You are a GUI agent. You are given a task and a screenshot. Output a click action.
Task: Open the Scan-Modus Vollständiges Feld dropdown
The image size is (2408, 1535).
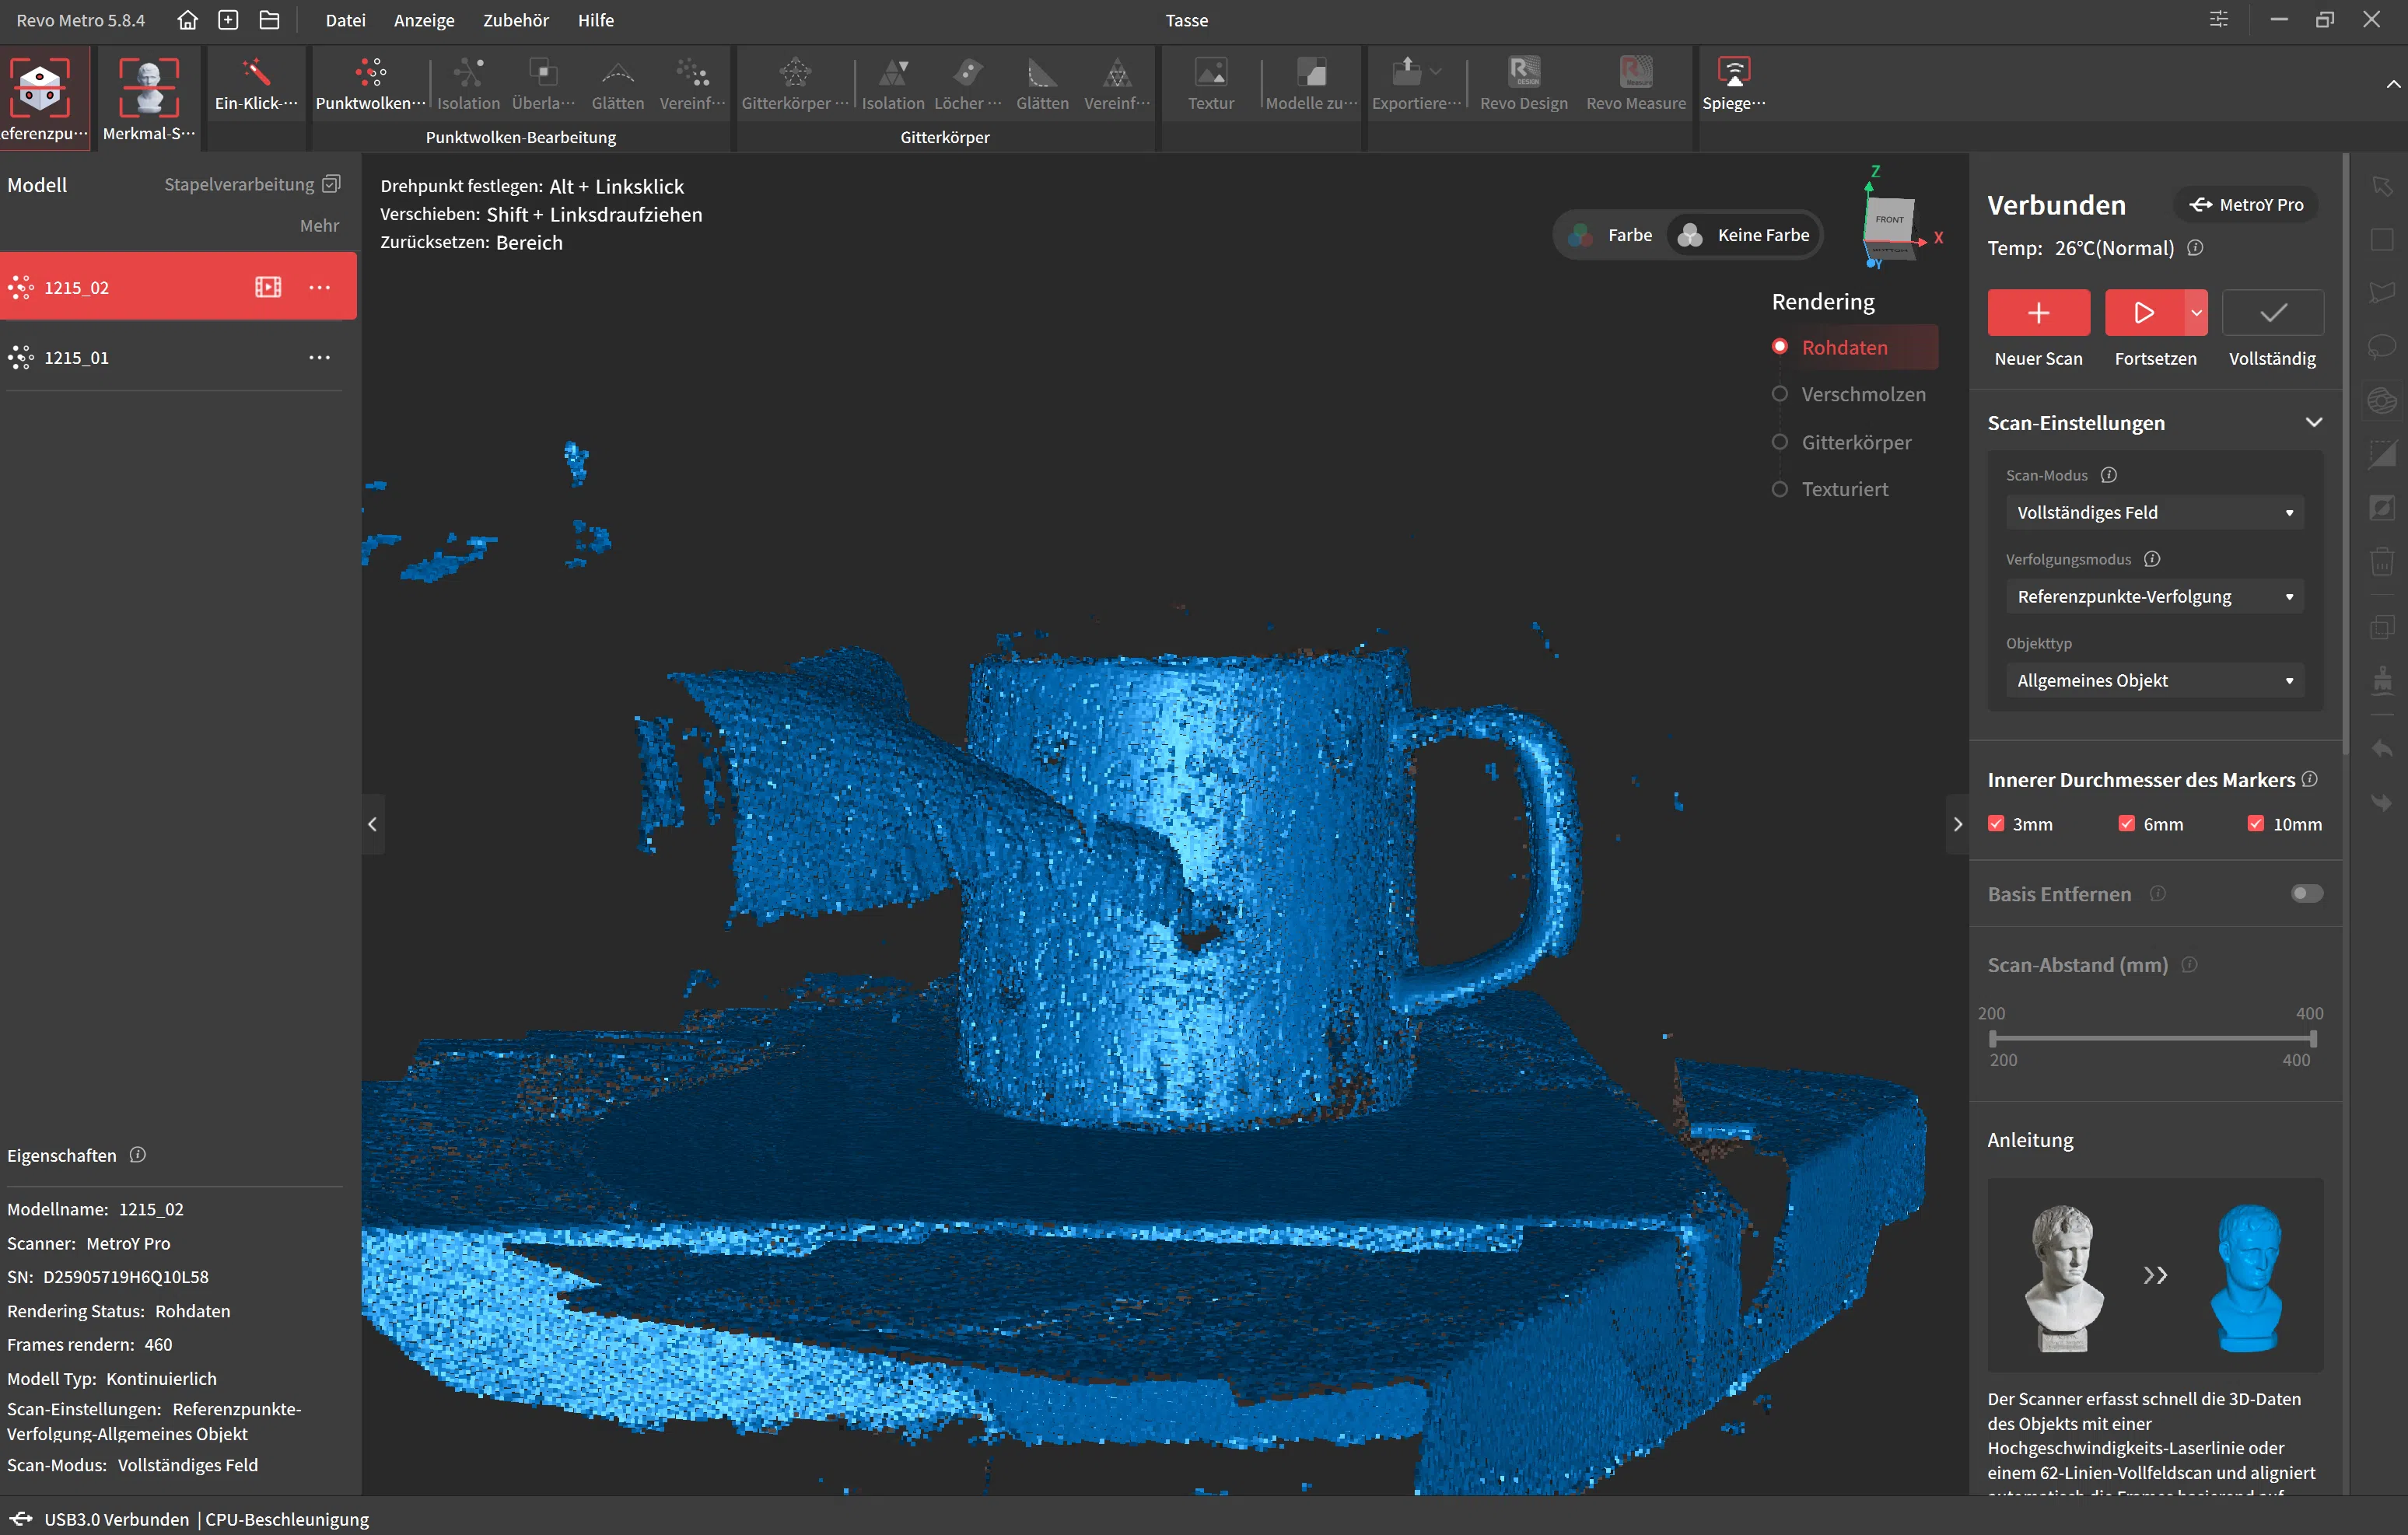pyautogui.click(x=2154, y=512)
